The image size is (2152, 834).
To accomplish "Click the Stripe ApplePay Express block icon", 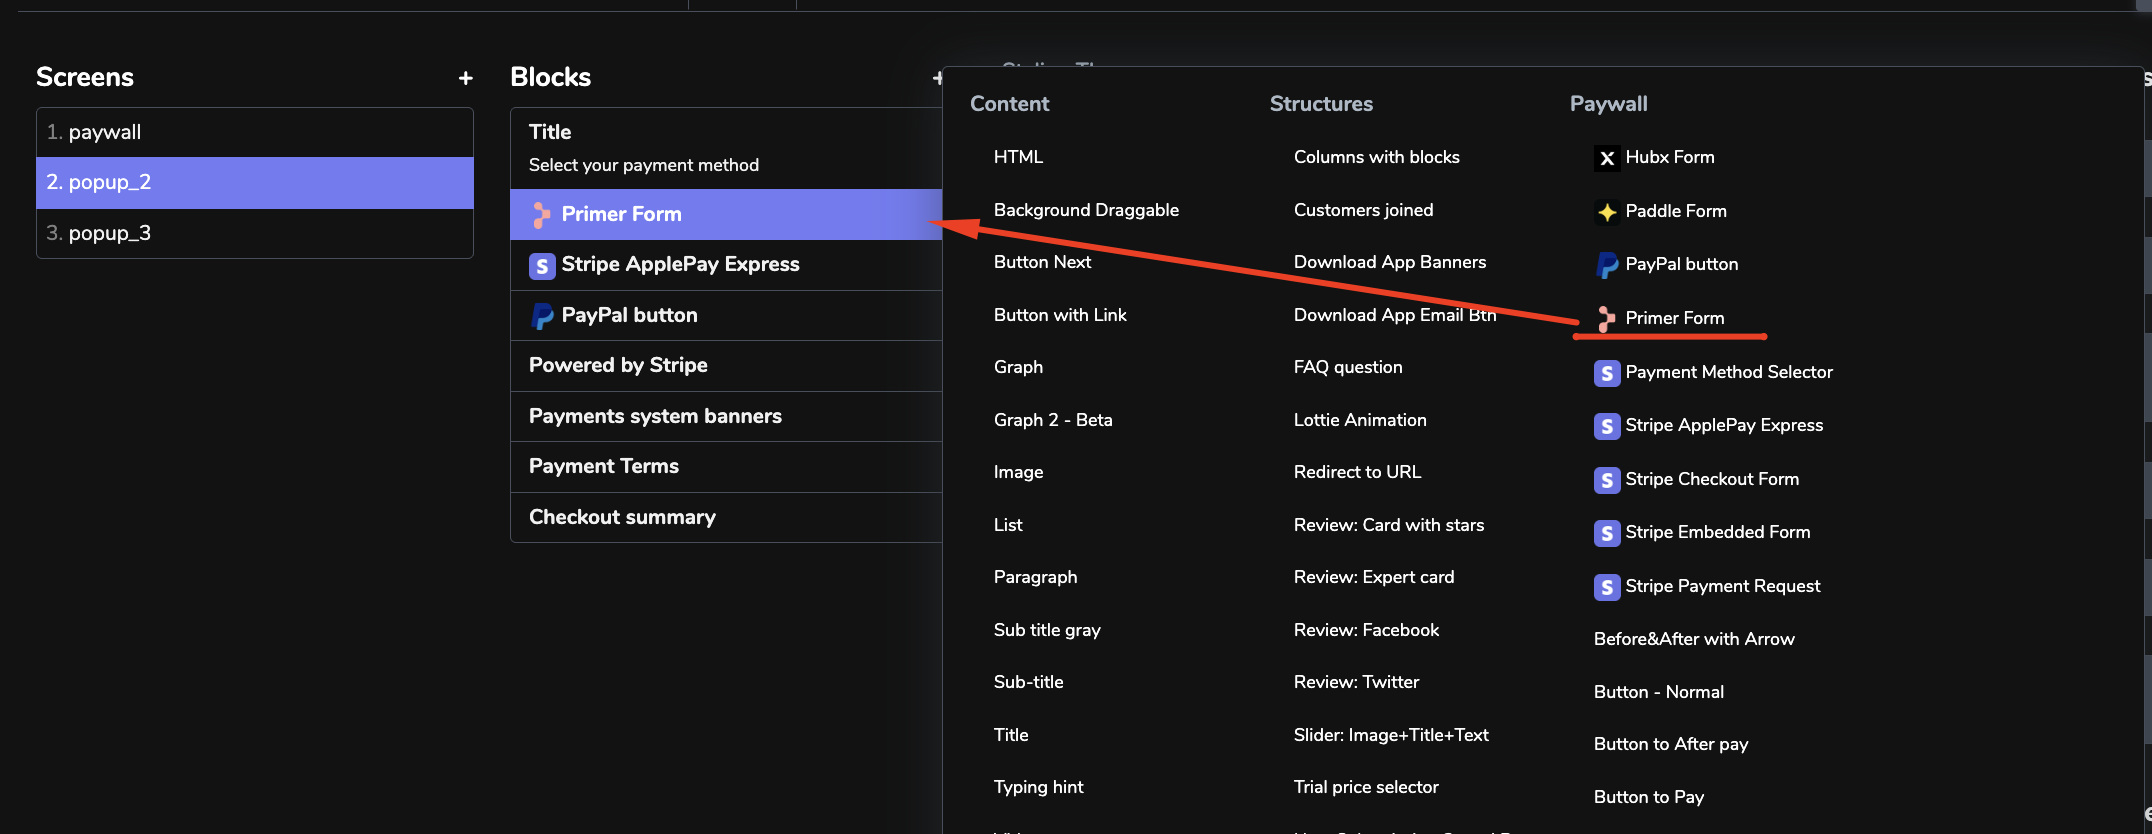I will (x=541, y=265).
